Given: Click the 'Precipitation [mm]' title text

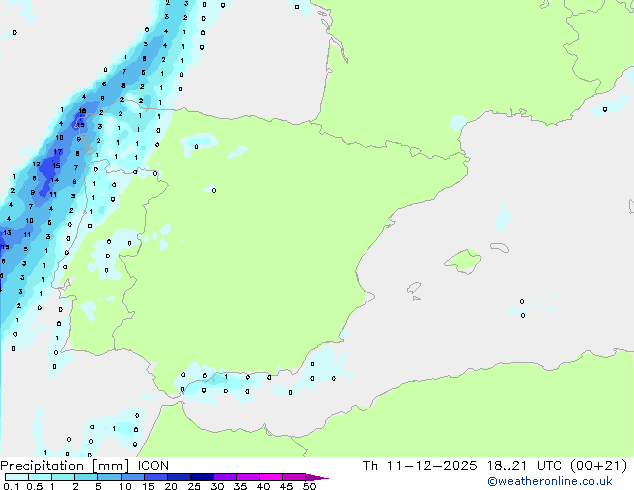Looking at the screenshot, I should point(65,466).
